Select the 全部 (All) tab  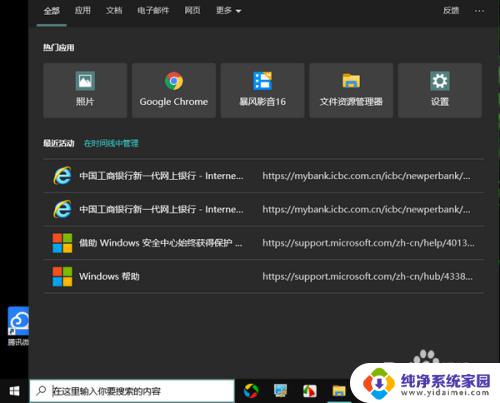click(x=52, y=11)
